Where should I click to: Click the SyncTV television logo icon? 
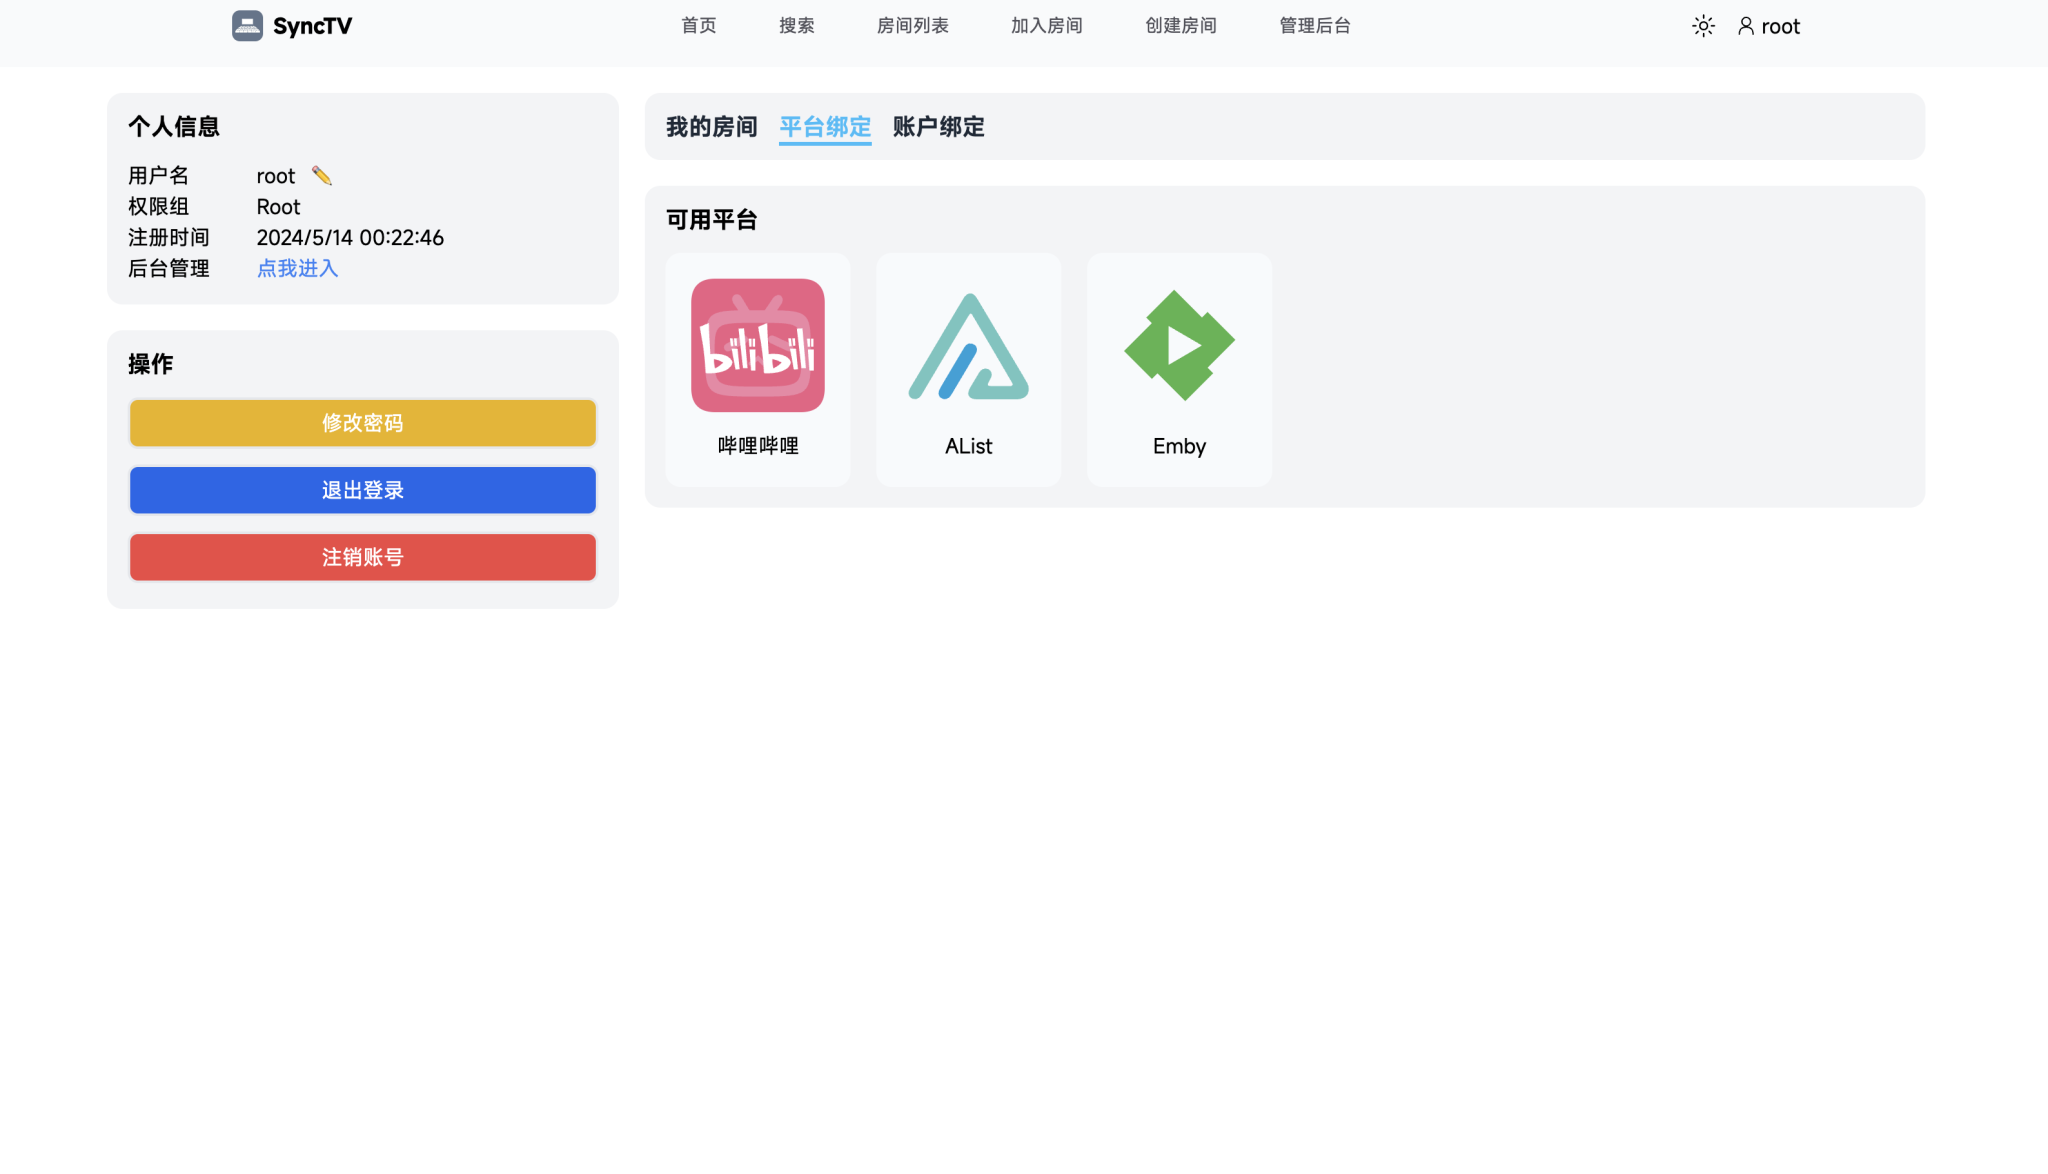point(246,25)
